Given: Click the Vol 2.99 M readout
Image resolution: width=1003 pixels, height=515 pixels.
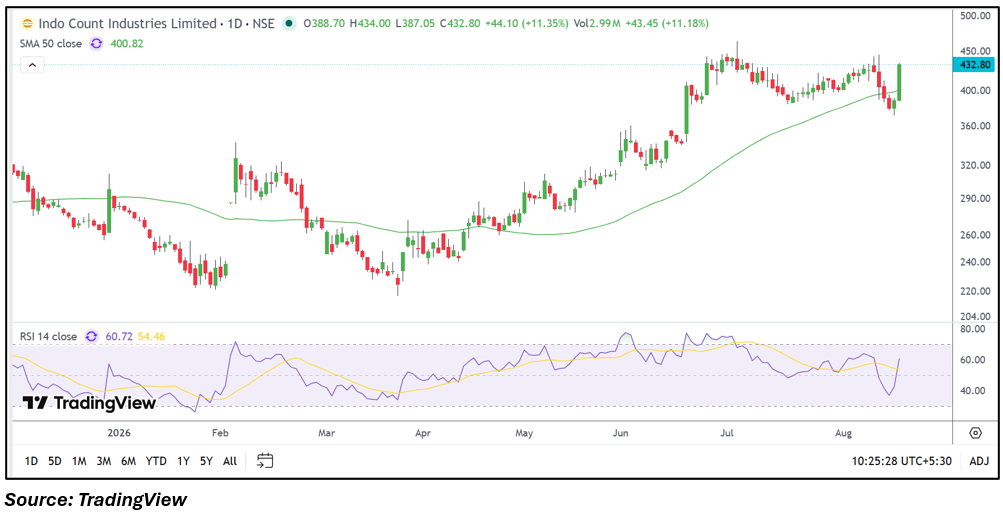Looking at the screenshot, I should (597, 24).
